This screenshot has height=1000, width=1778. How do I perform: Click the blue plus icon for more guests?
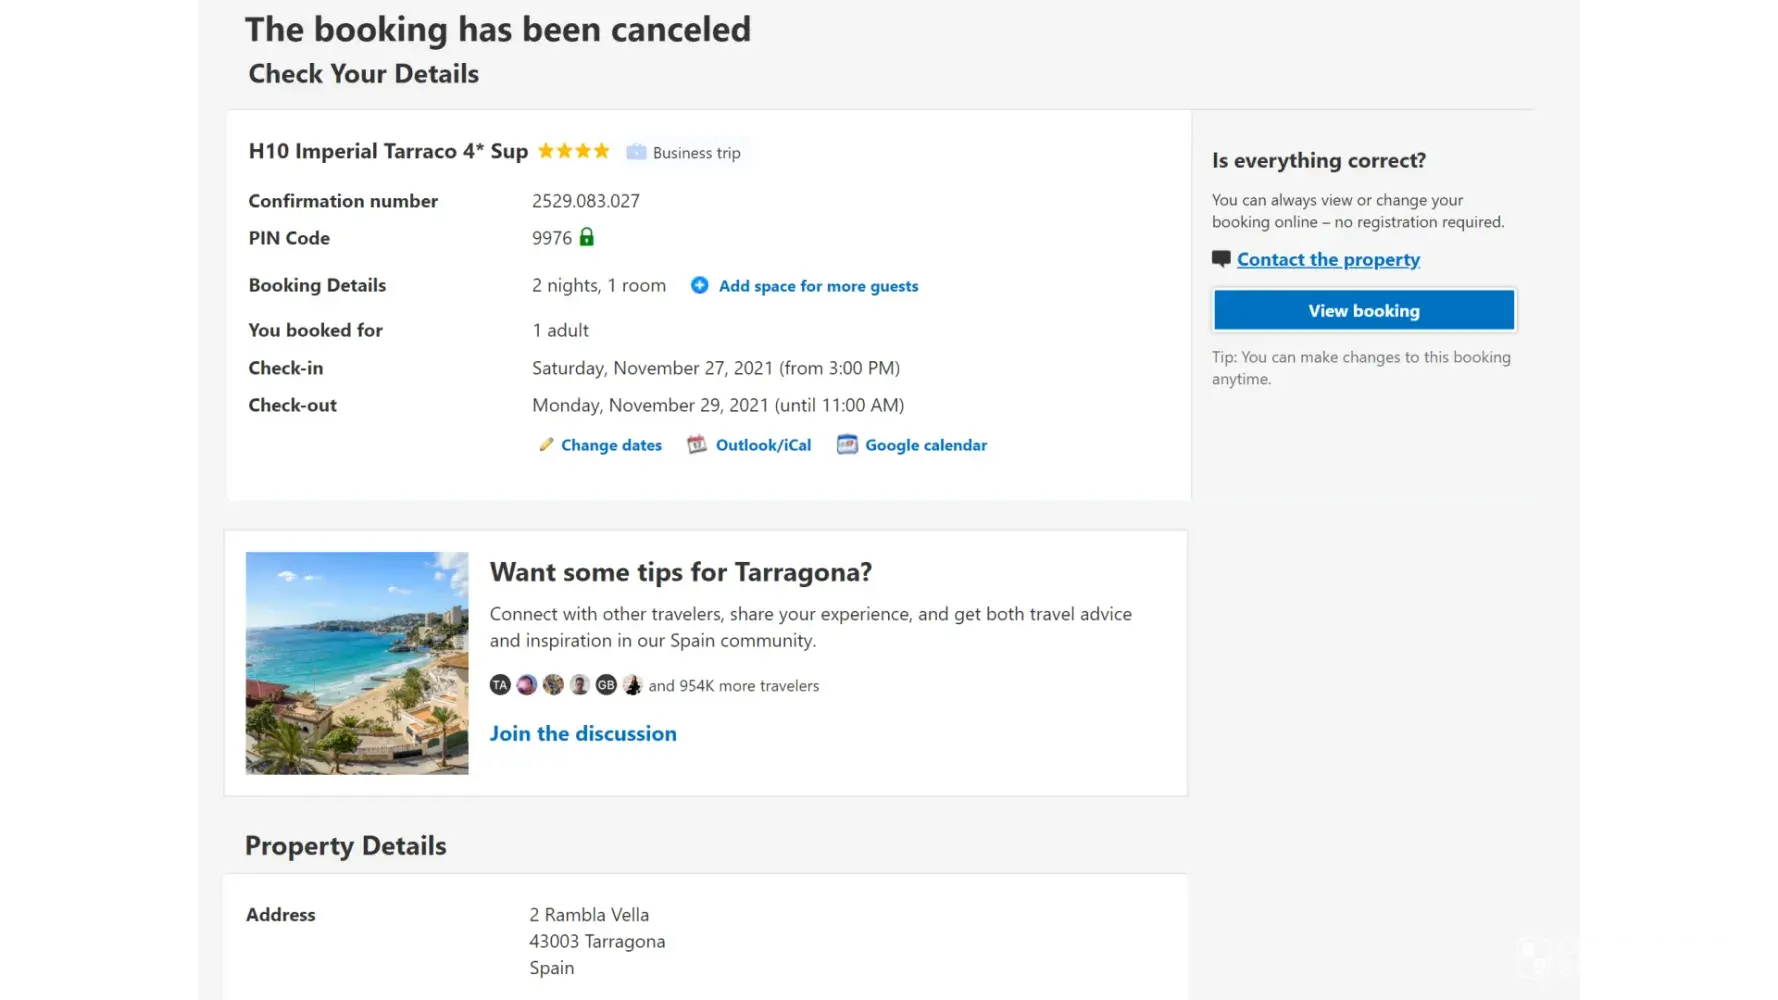coord(700,285)
